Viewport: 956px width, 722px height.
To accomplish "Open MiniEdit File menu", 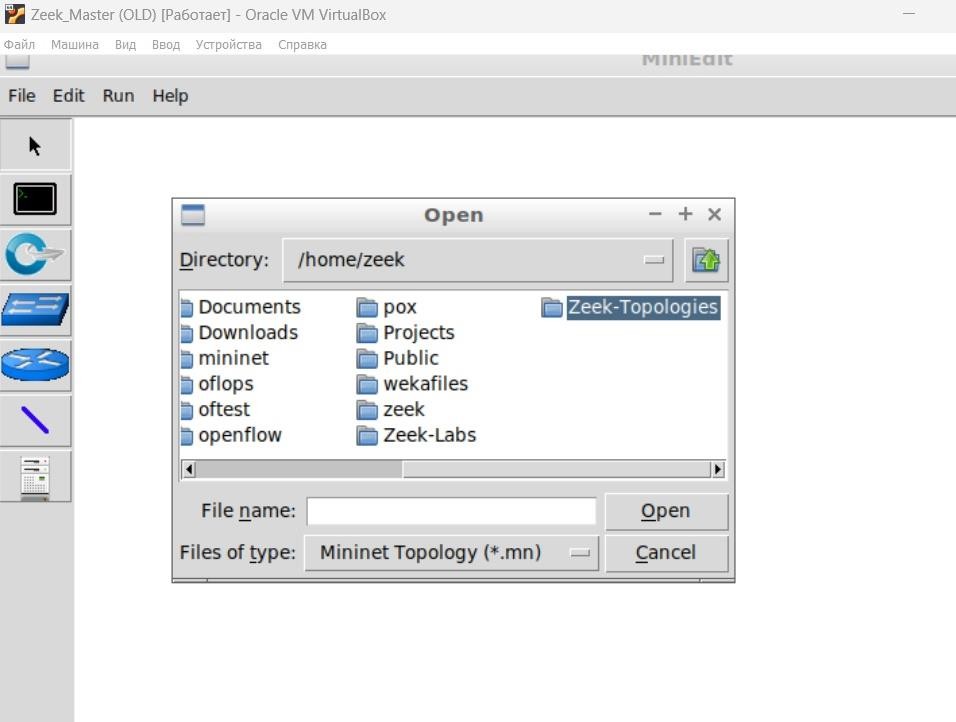I will click(x=22, y=96).
